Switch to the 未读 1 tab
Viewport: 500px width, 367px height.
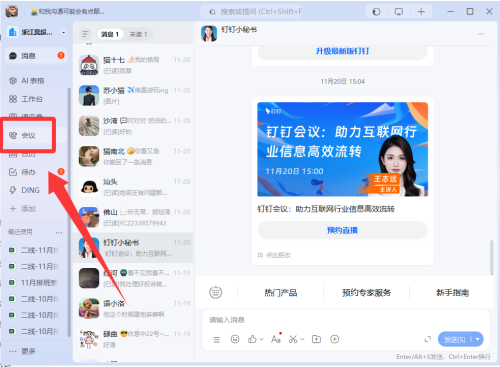click(x=138, y=34)
